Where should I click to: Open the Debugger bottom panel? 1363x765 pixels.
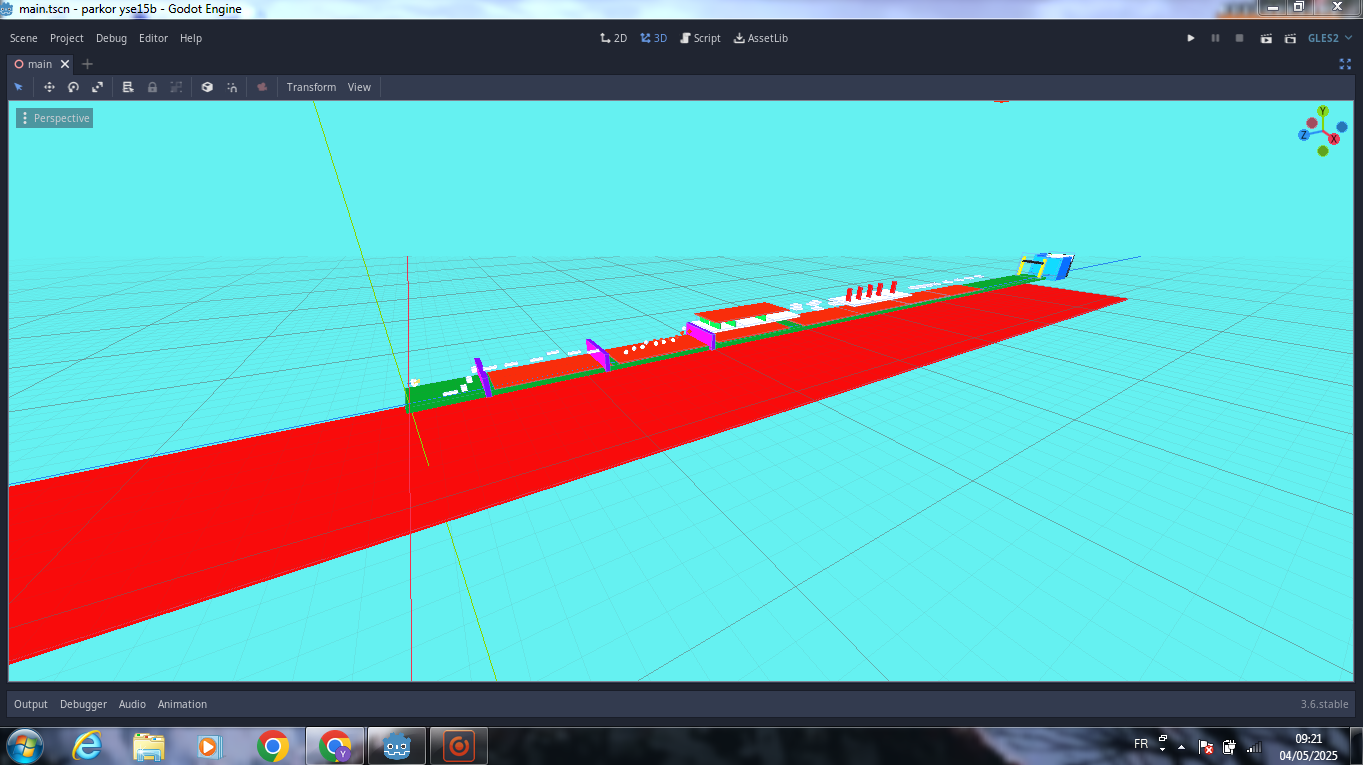pyautogui.click(x=83, y=704)
